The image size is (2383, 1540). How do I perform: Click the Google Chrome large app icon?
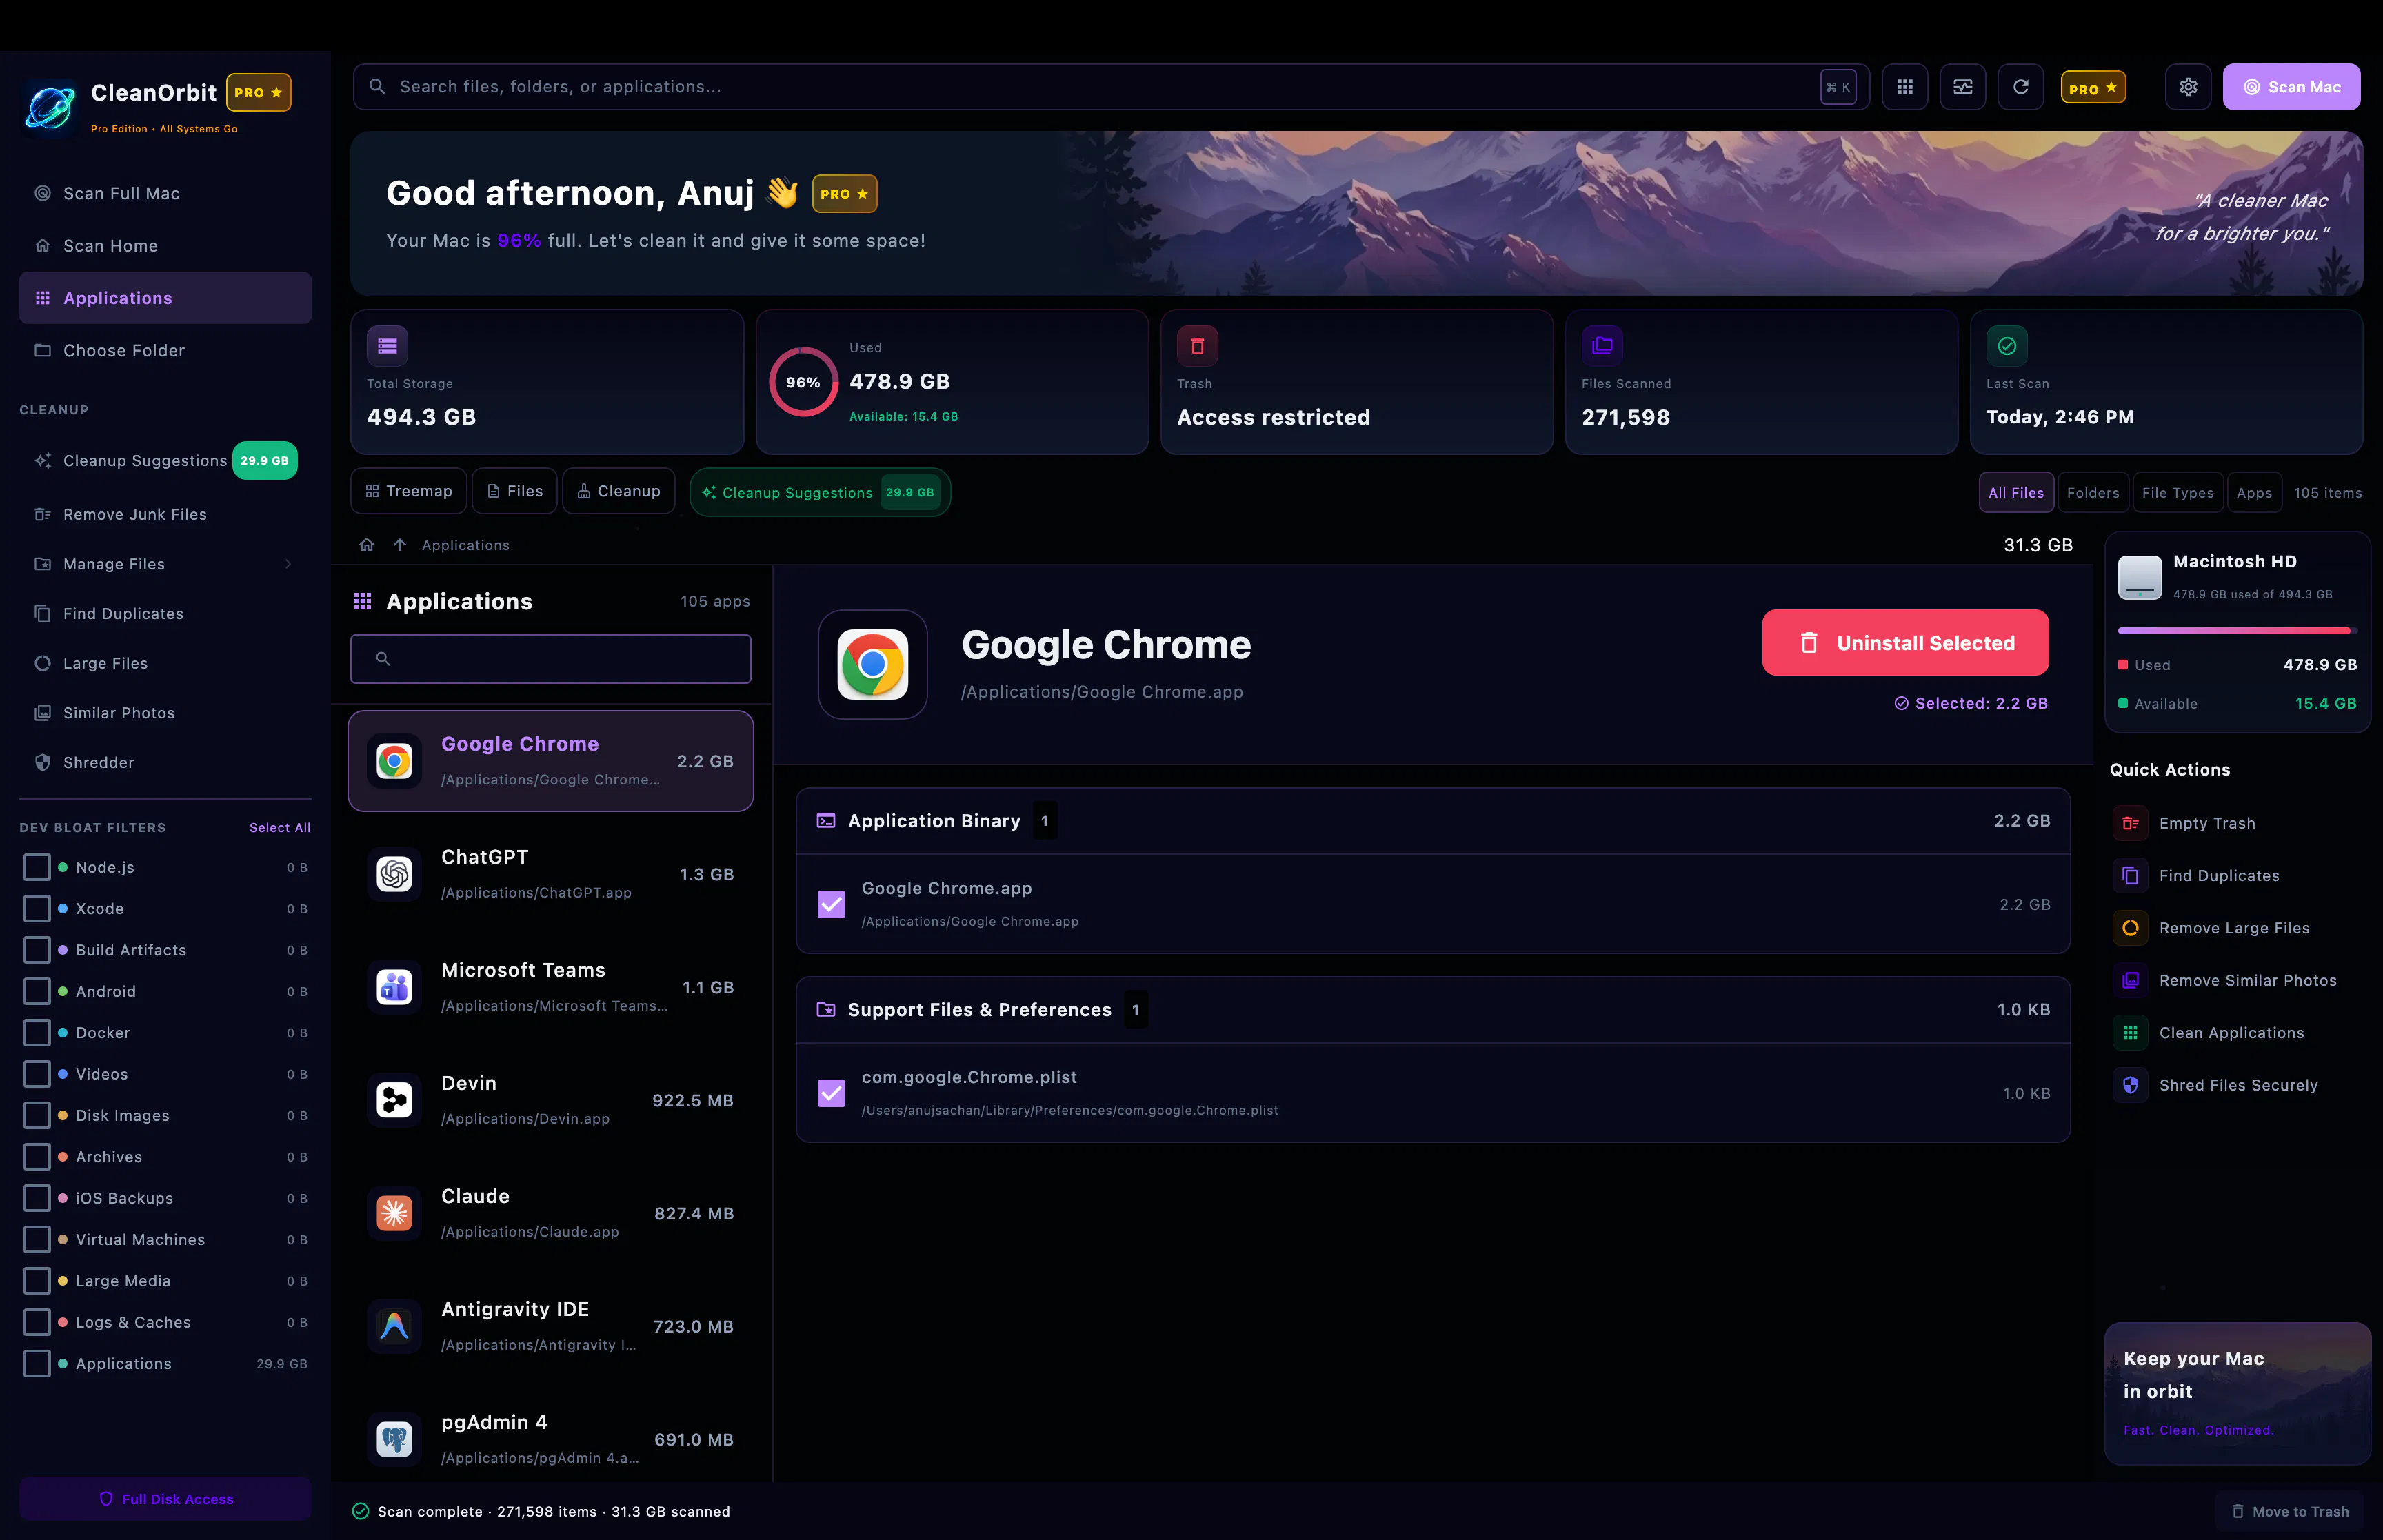click(x=872, y=664)
